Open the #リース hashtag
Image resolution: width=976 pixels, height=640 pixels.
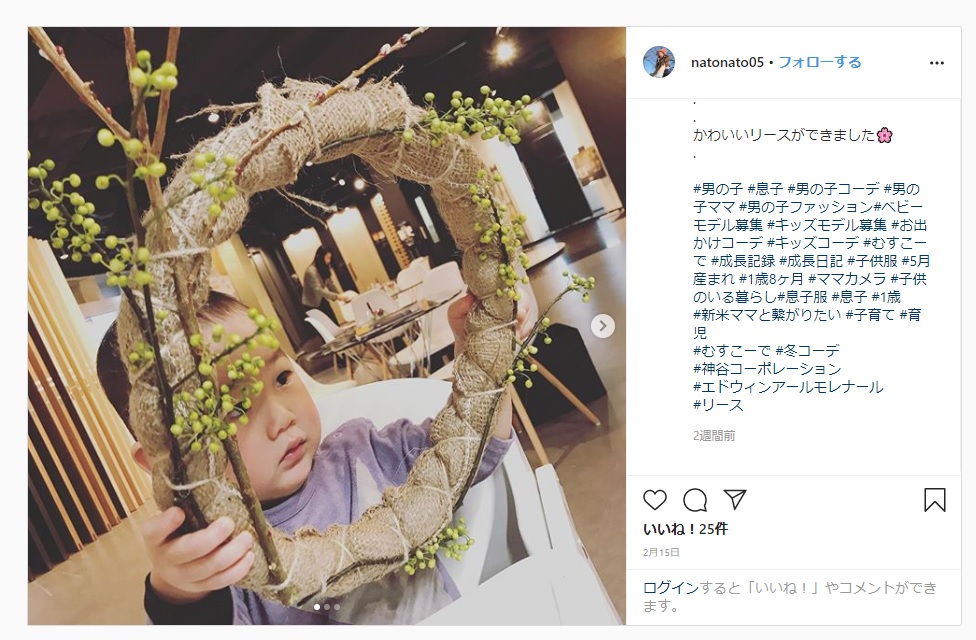click(718, 405)
